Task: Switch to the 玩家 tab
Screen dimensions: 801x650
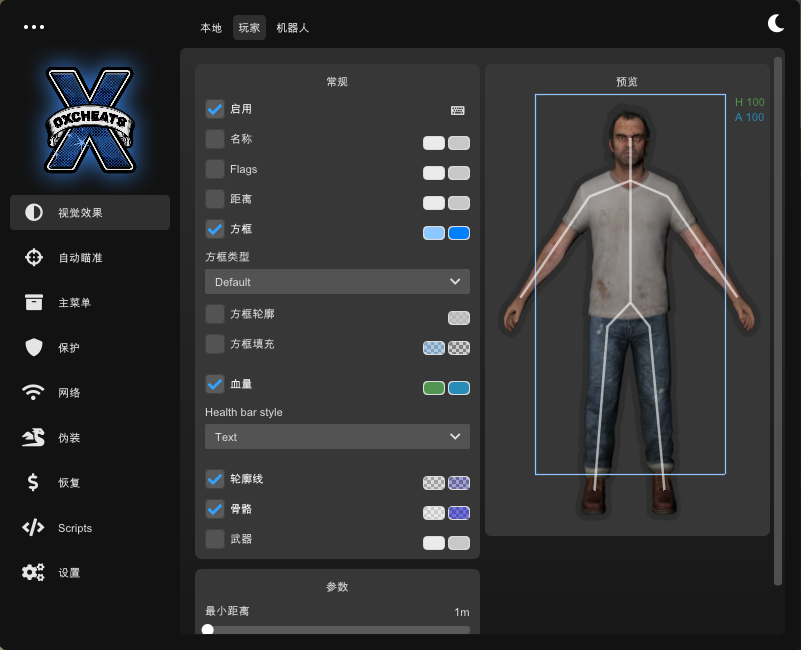Action: [249, 28]
